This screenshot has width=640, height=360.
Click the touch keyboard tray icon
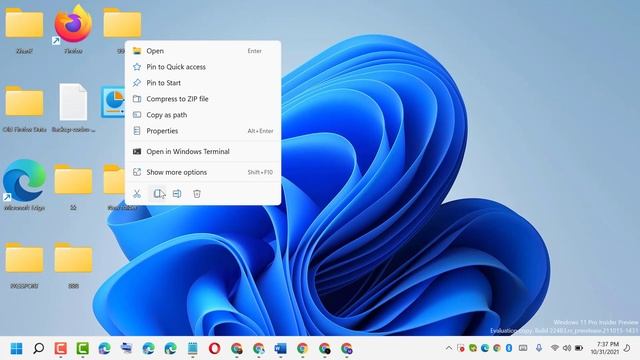(x=523, y=348)
